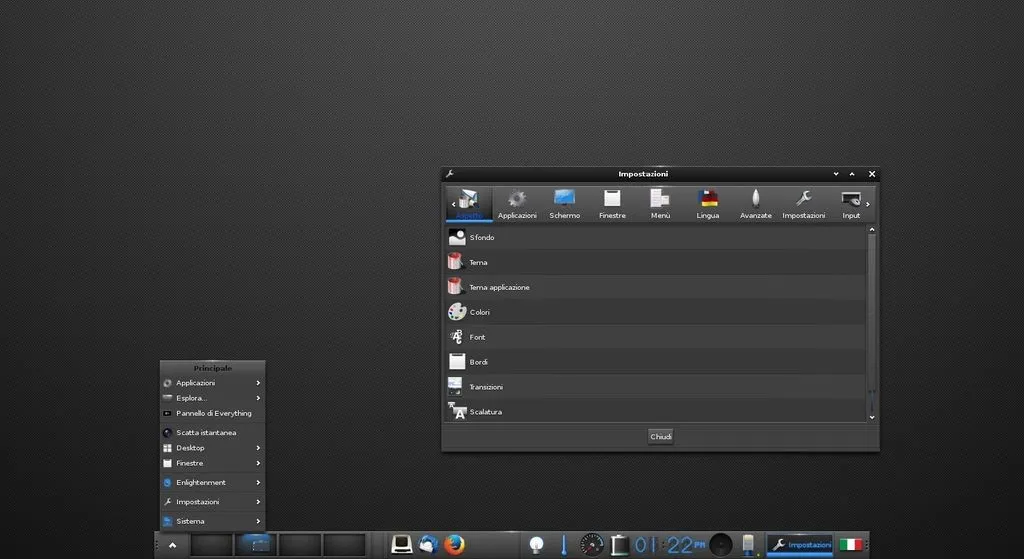Open the battery indicator on the shelf
The image size is (1024, 559).
(619, 545)
